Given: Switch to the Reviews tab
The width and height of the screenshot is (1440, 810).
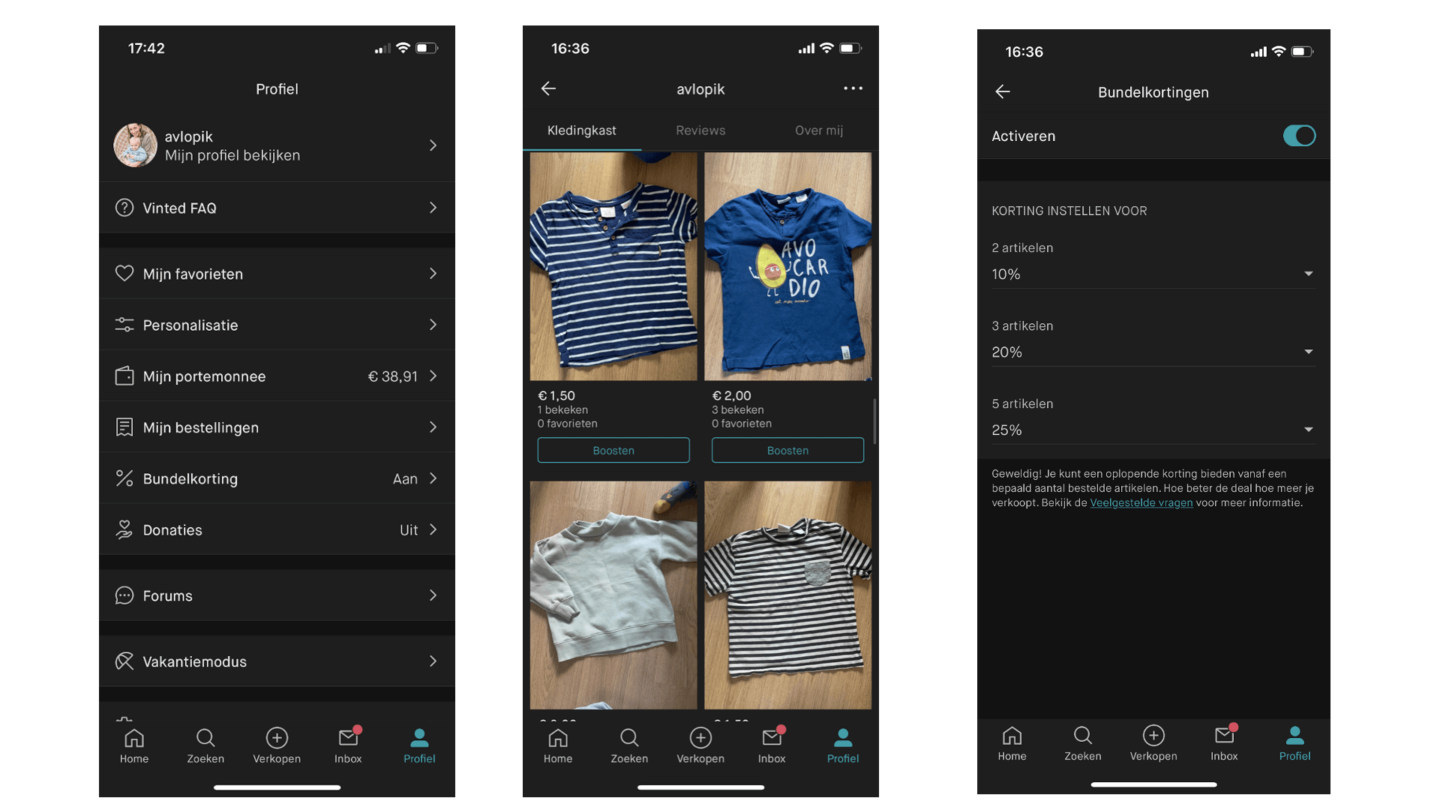Looking at the screenshot, I should click(x=700, y=131).
